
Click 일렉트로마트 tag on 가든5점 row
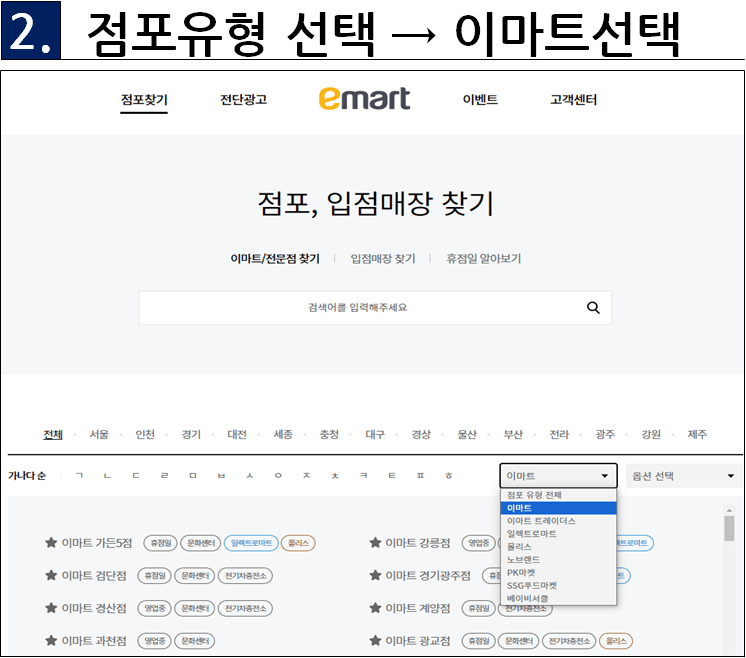coord(251,543)
